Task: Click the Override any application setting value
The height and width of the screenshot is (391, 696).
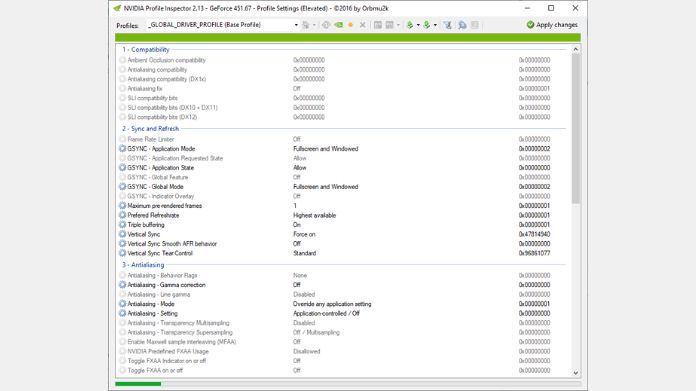Action: click(x=332, y=304)
